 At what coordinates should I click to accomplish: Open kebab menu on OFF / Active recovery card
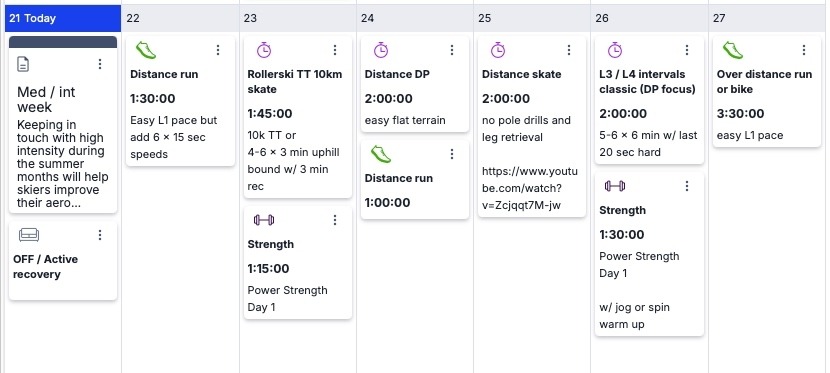point(100,235)
